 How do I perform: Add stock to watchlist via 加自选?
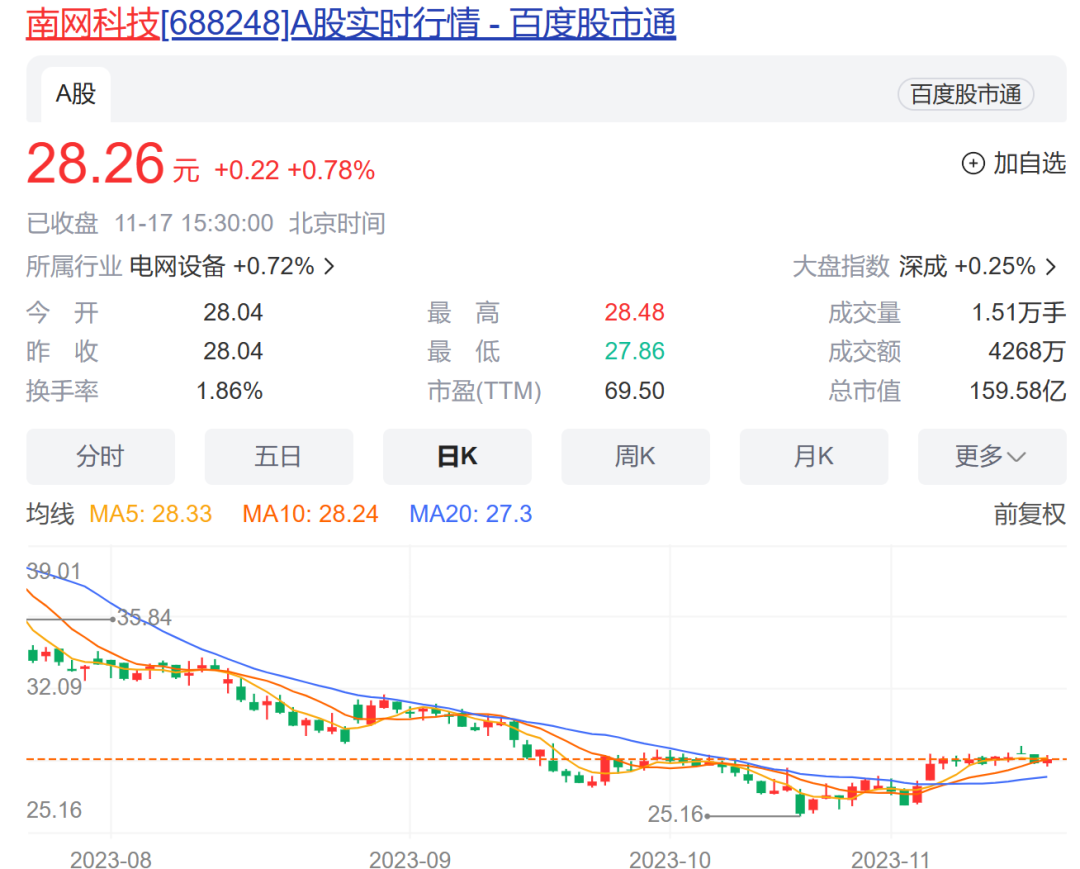[1014, 164]
